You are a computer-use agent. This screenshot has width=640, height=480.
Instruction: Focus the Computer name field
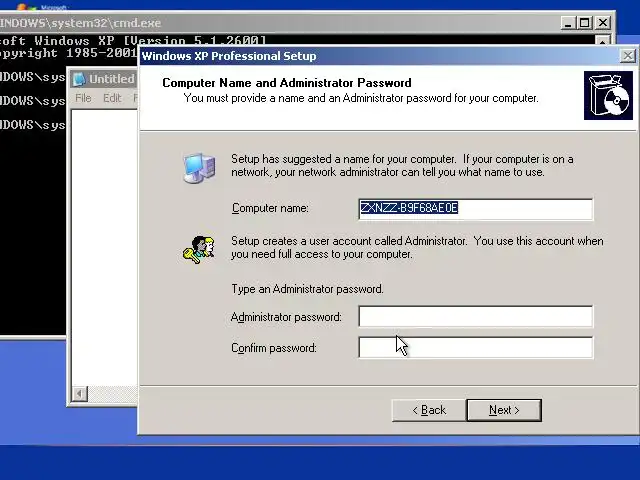[x=476, y=209]
